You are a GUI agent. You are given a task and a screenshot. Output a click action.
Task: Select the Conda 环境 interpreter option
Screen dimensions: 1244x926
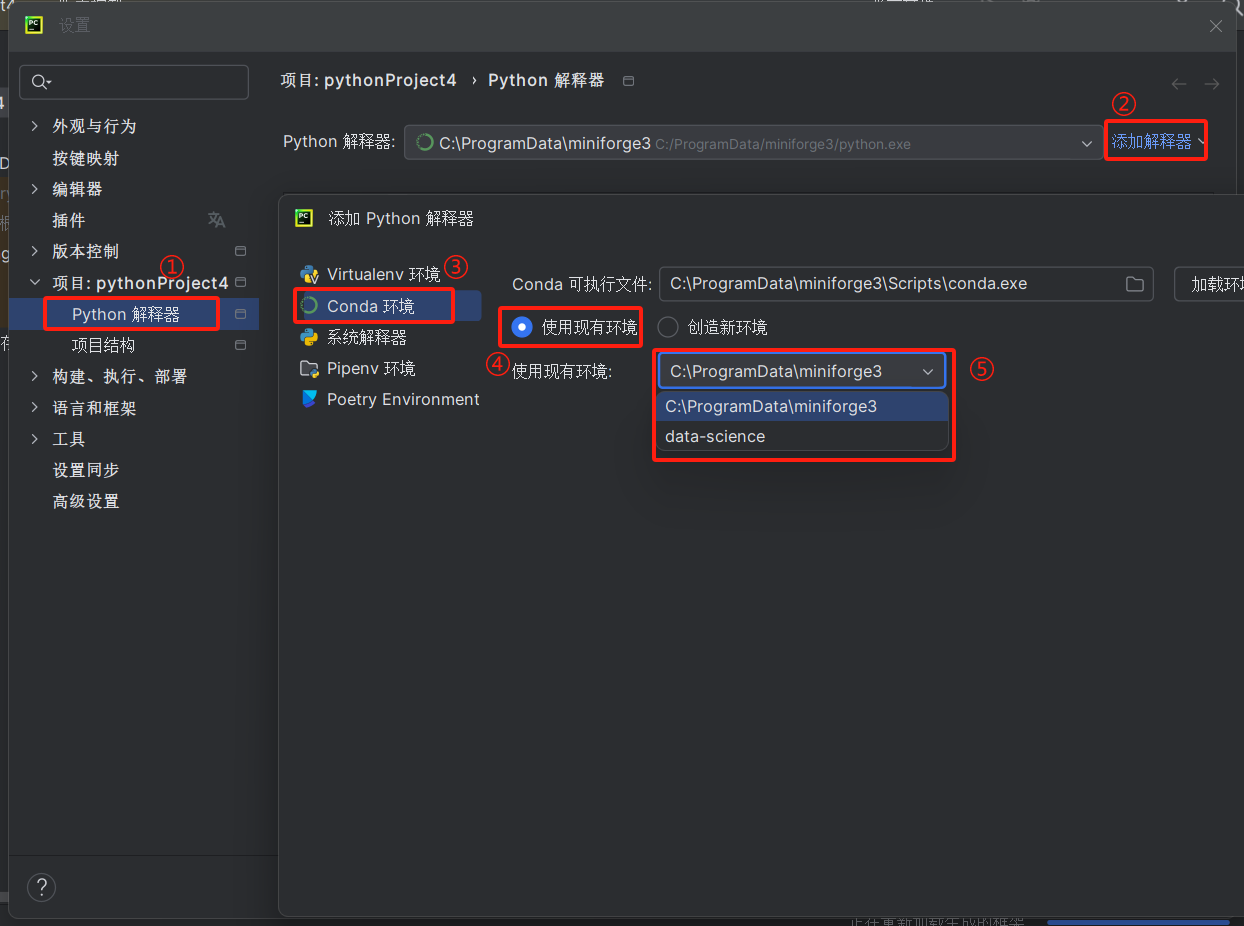(x=373, y=305)
